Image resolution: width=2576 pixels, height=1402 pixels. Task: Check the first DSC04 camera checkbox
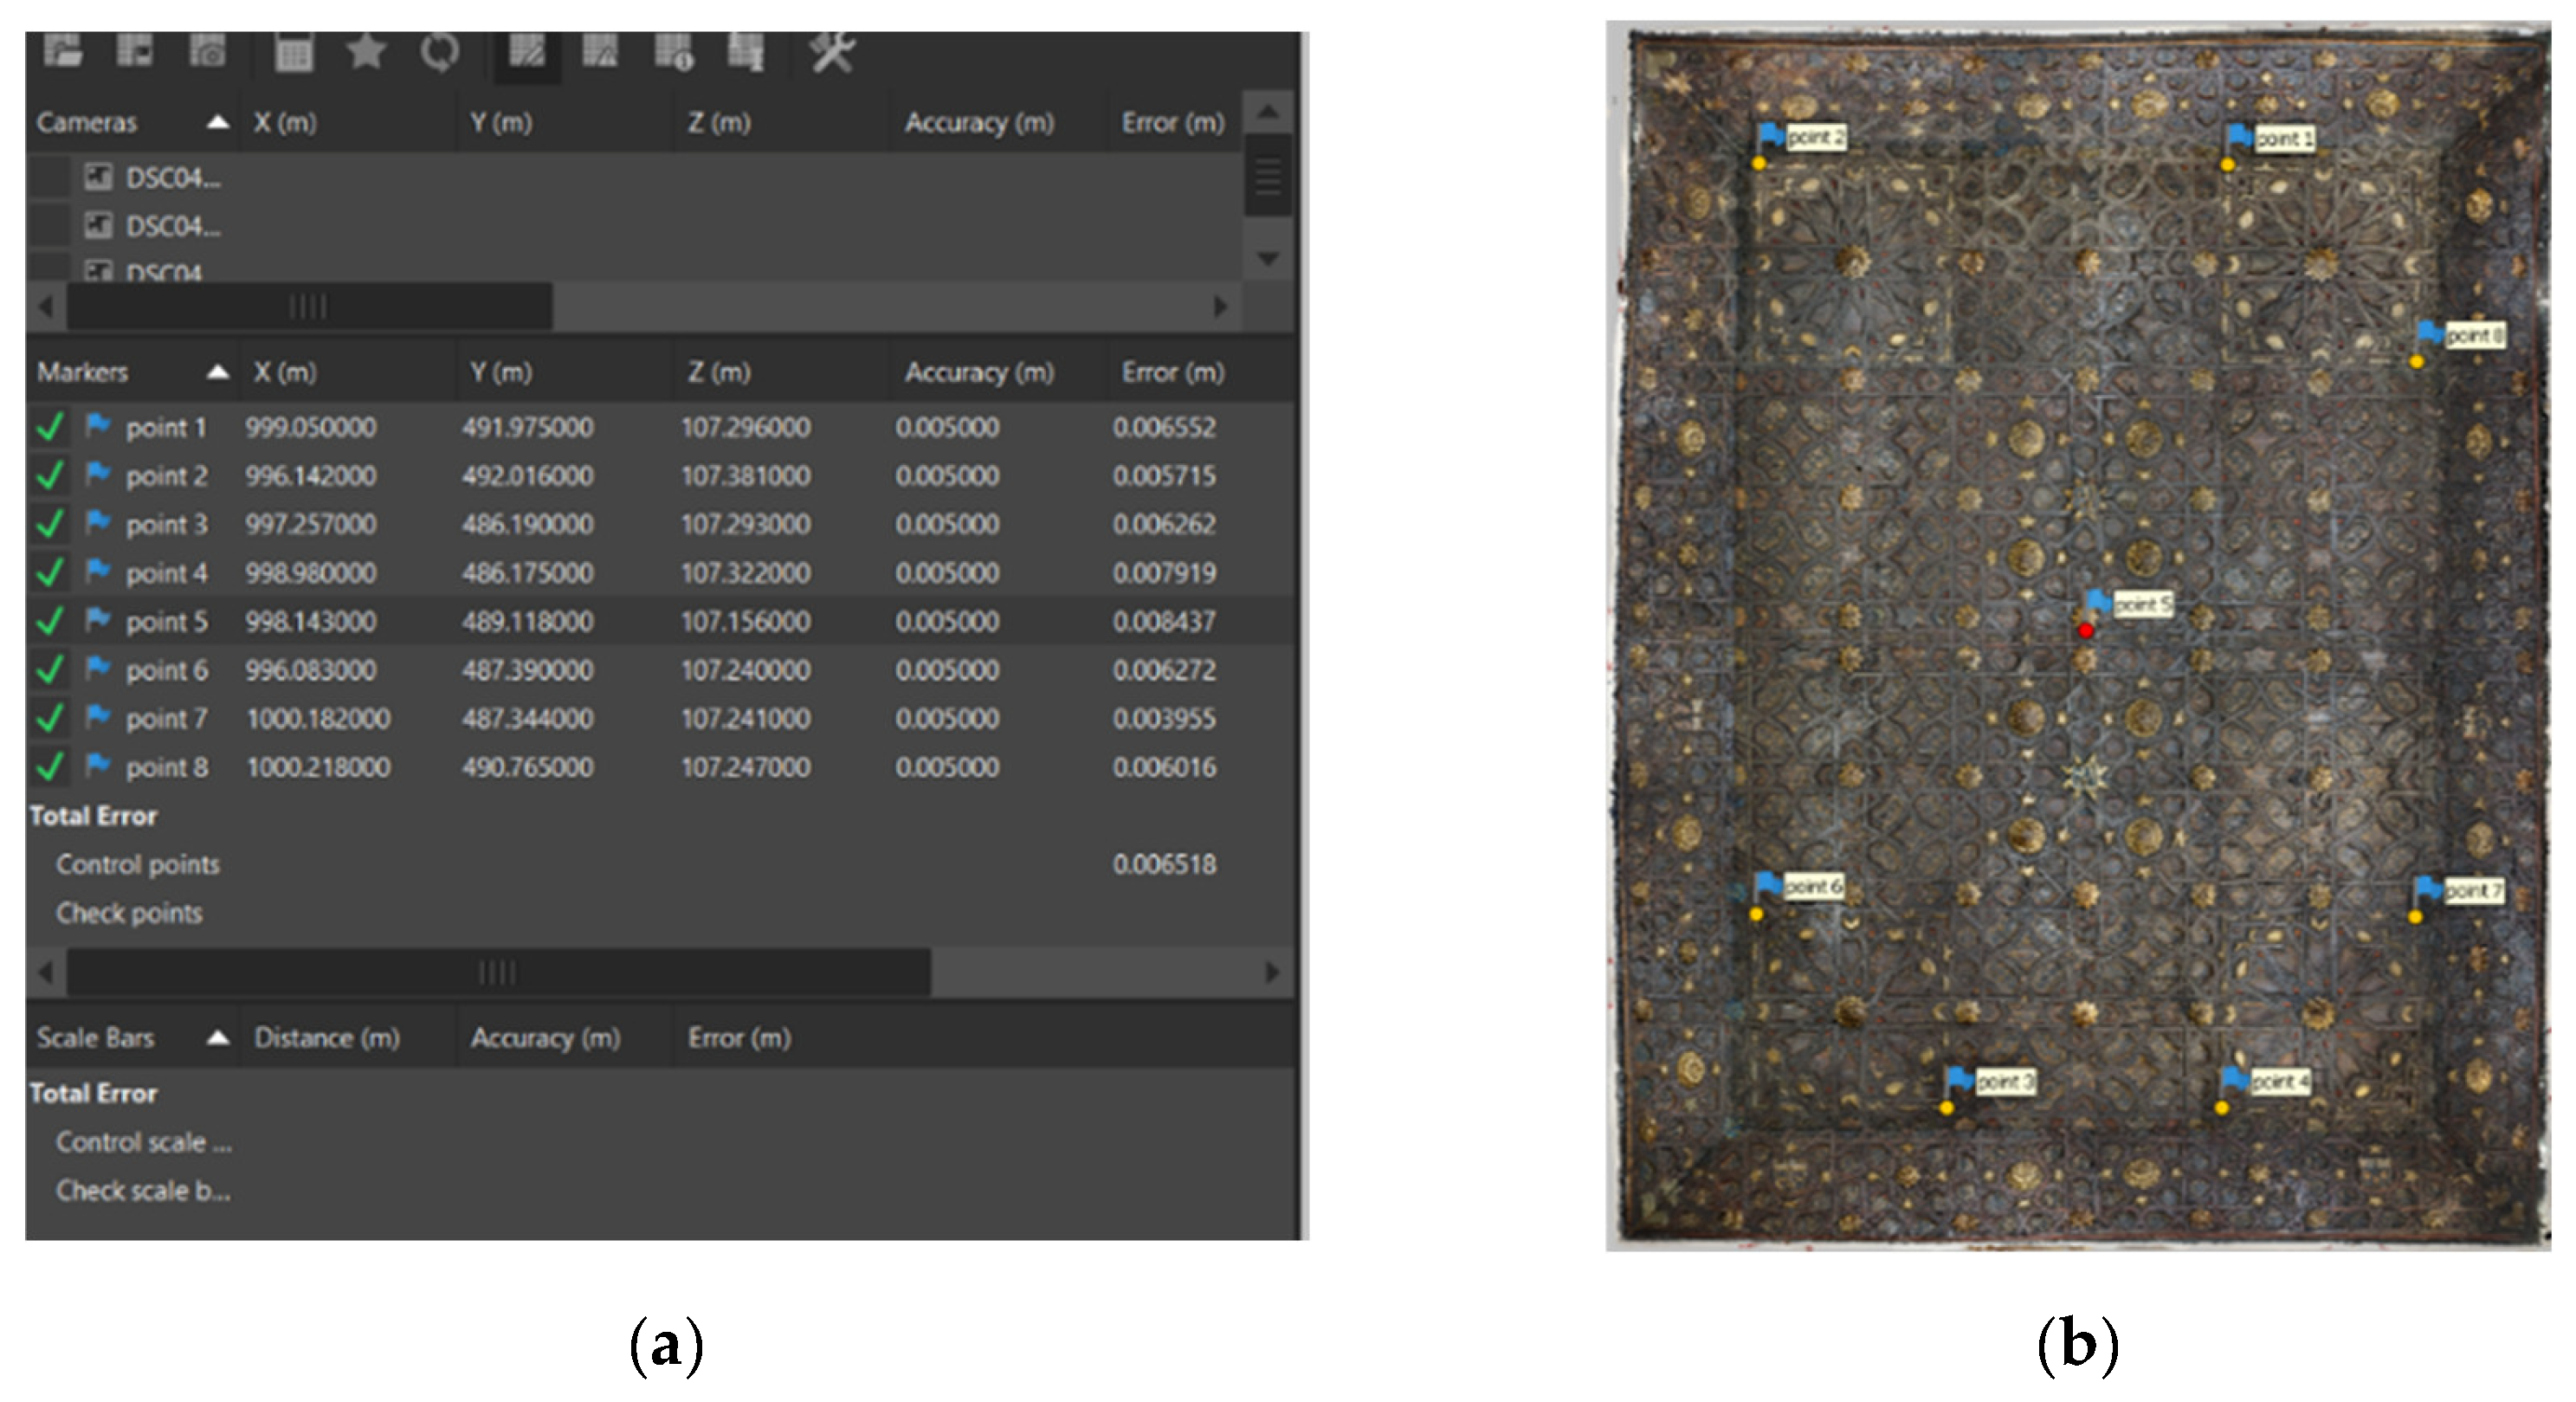pos(49,178)
